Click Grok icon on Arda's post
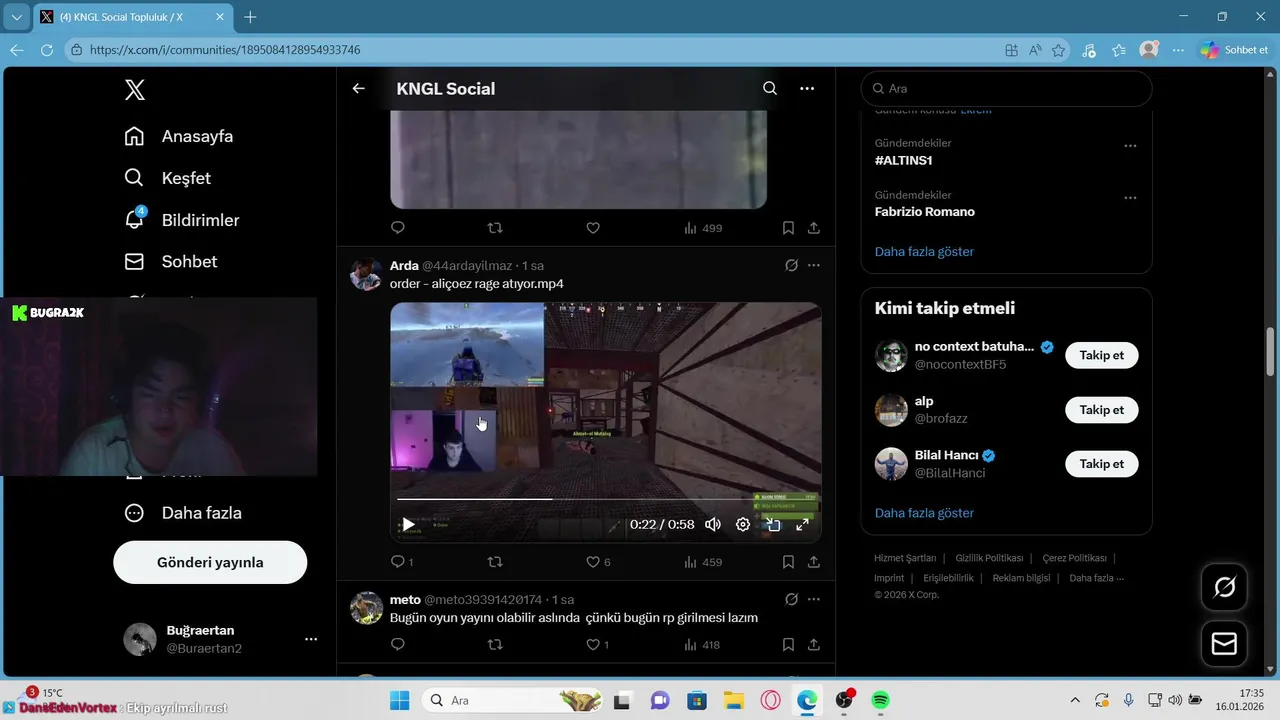 [791, 266]
